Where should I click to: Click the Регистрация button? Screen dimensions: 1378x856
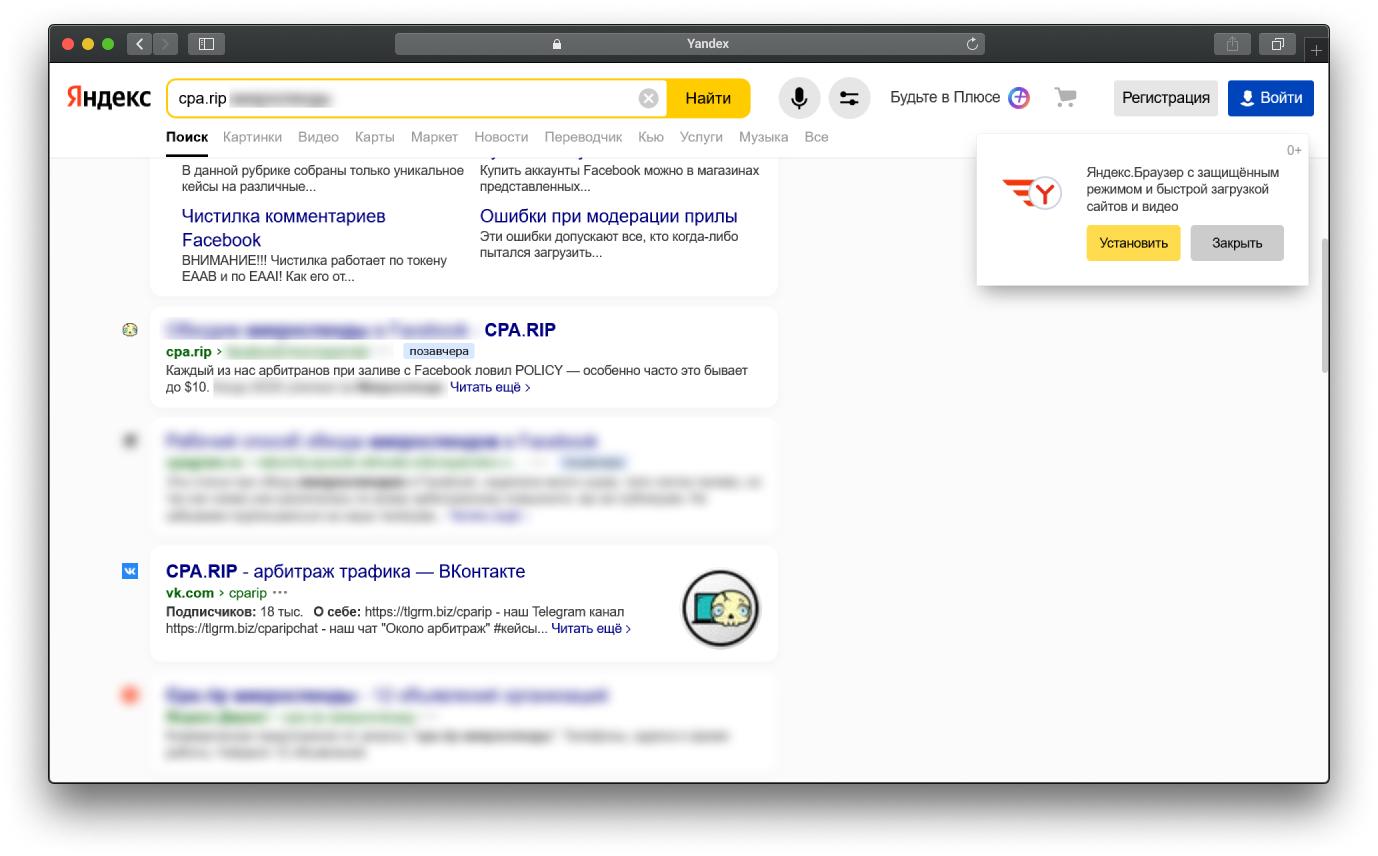pyautogui.click(x=1166, y=98)
